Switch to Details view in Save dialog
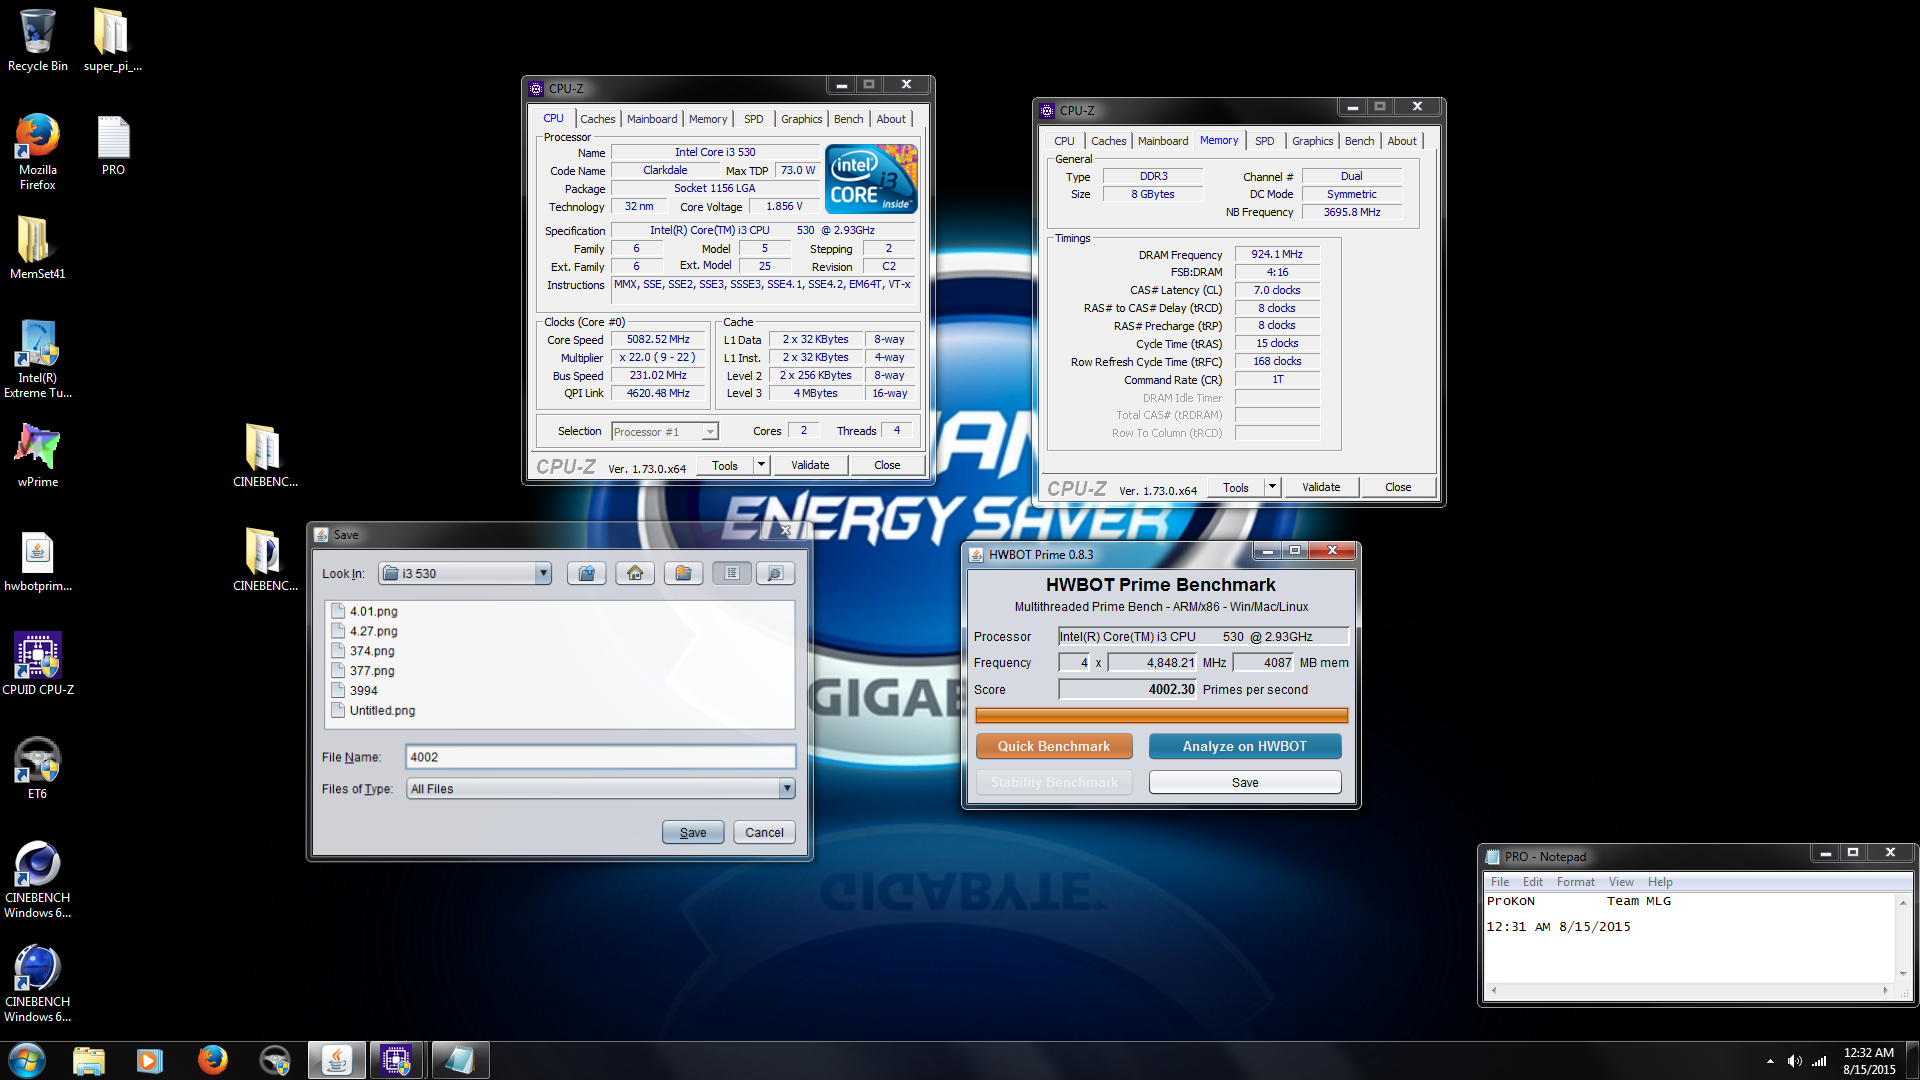Viewport: 1920px width, 1080px height. 775,573
